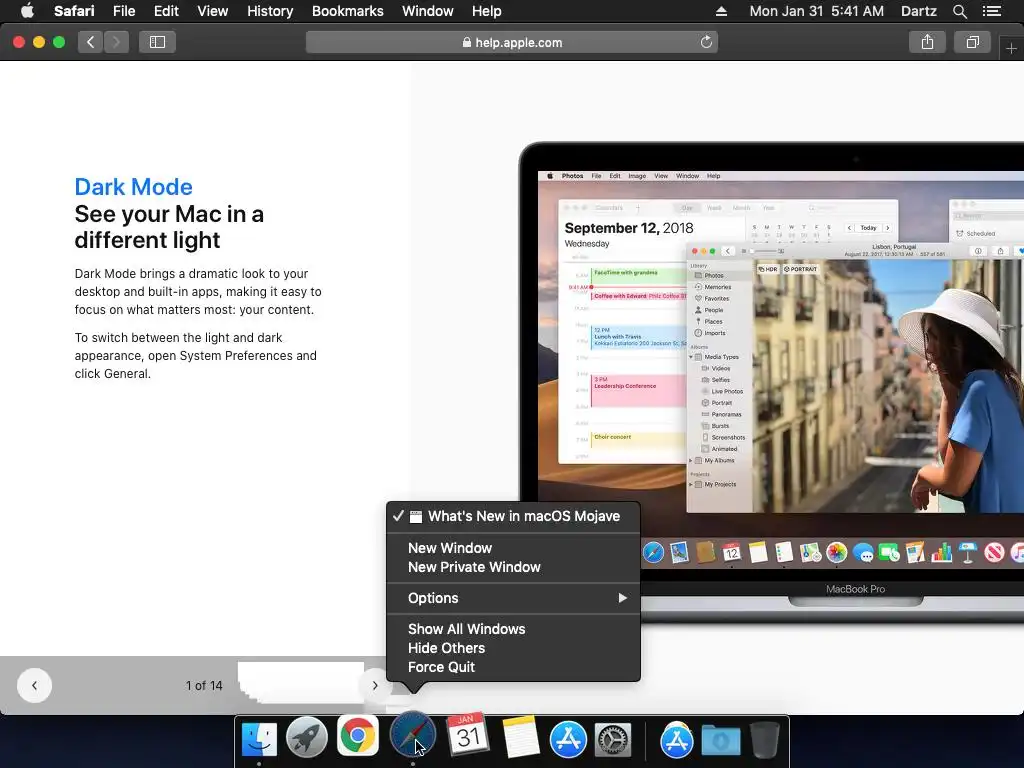
Task: Open the Help menu
Action: coord(487,11)
